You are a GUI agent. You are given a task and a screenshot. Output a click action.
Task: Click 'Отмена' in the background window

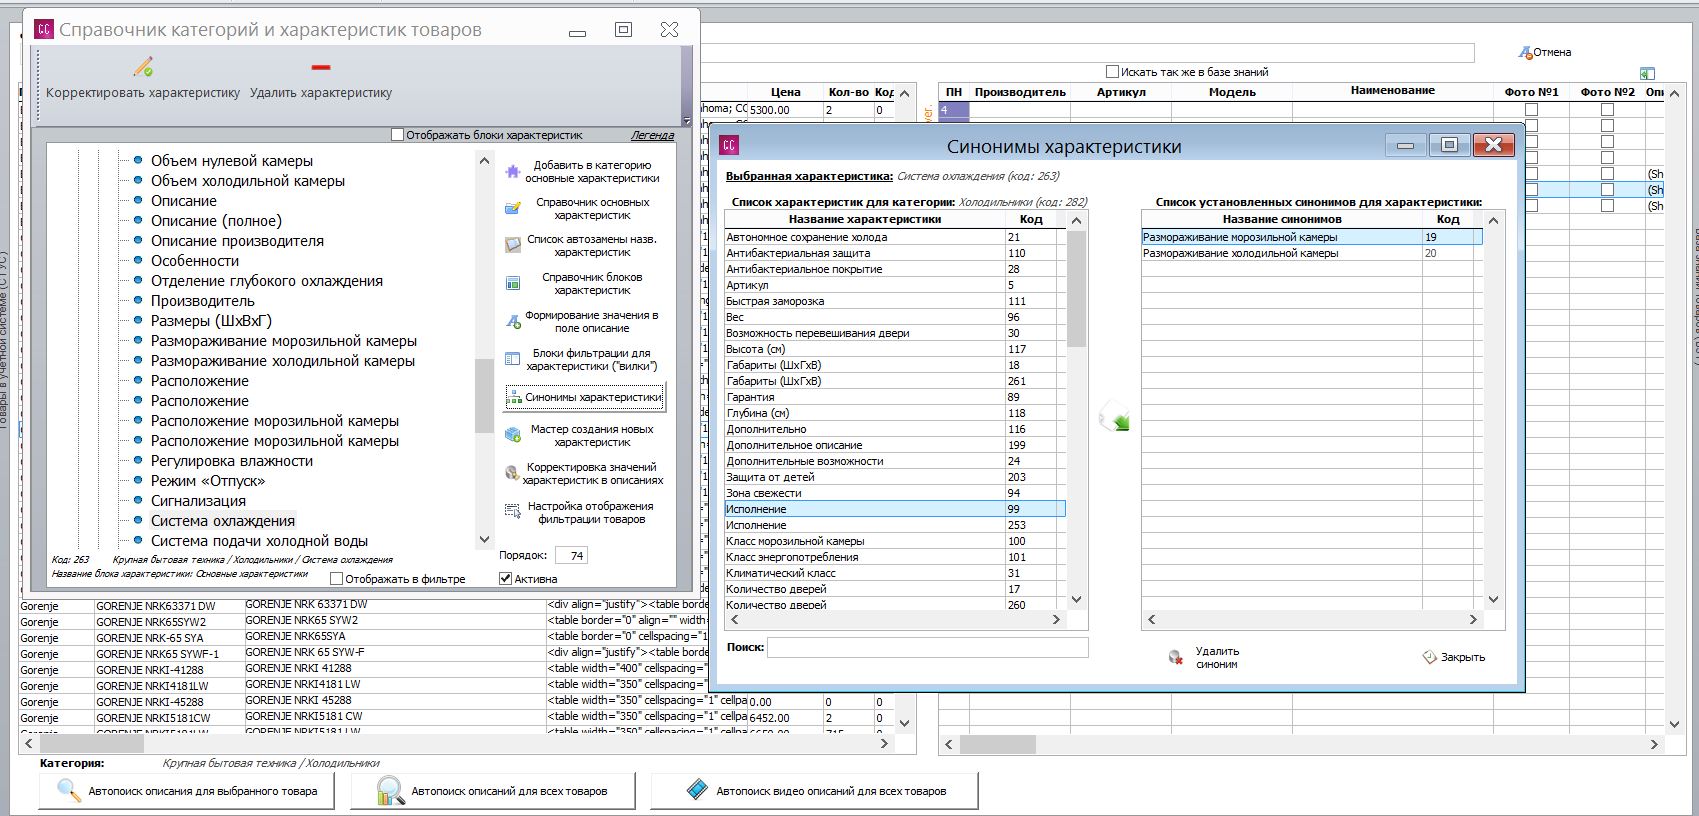coord(1545,52)
